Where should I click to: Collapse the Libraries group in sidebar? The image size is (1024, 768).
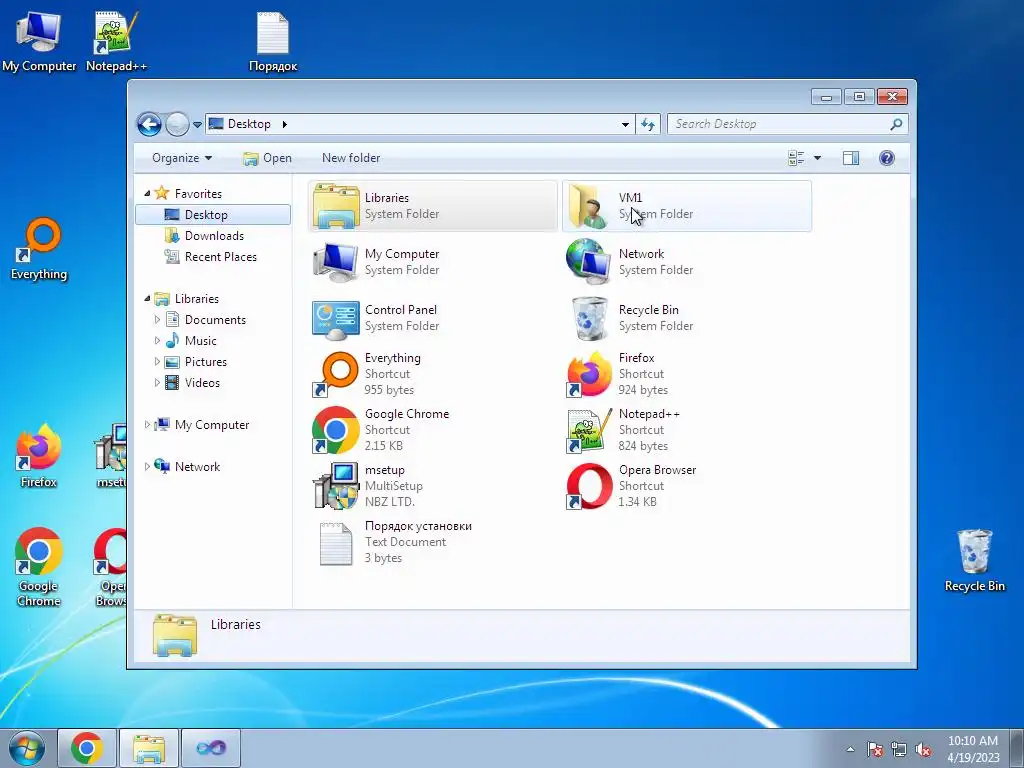click(148, 298)
